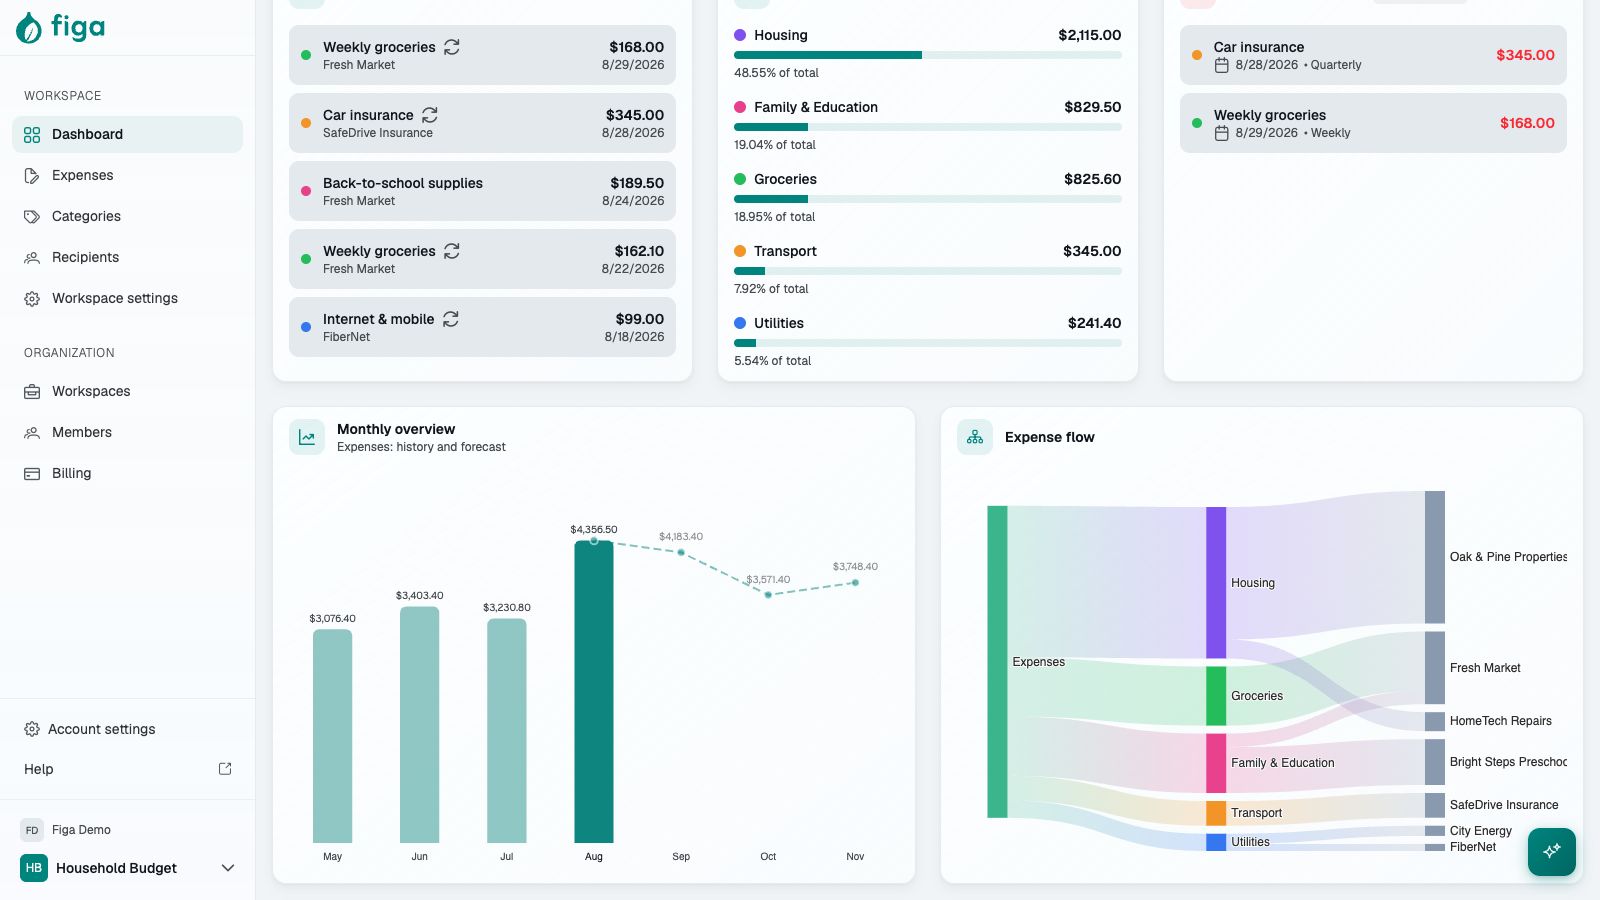1600x900 pixels.
Task: Click the Monthly overview chart icon
Action: point(307,437)
